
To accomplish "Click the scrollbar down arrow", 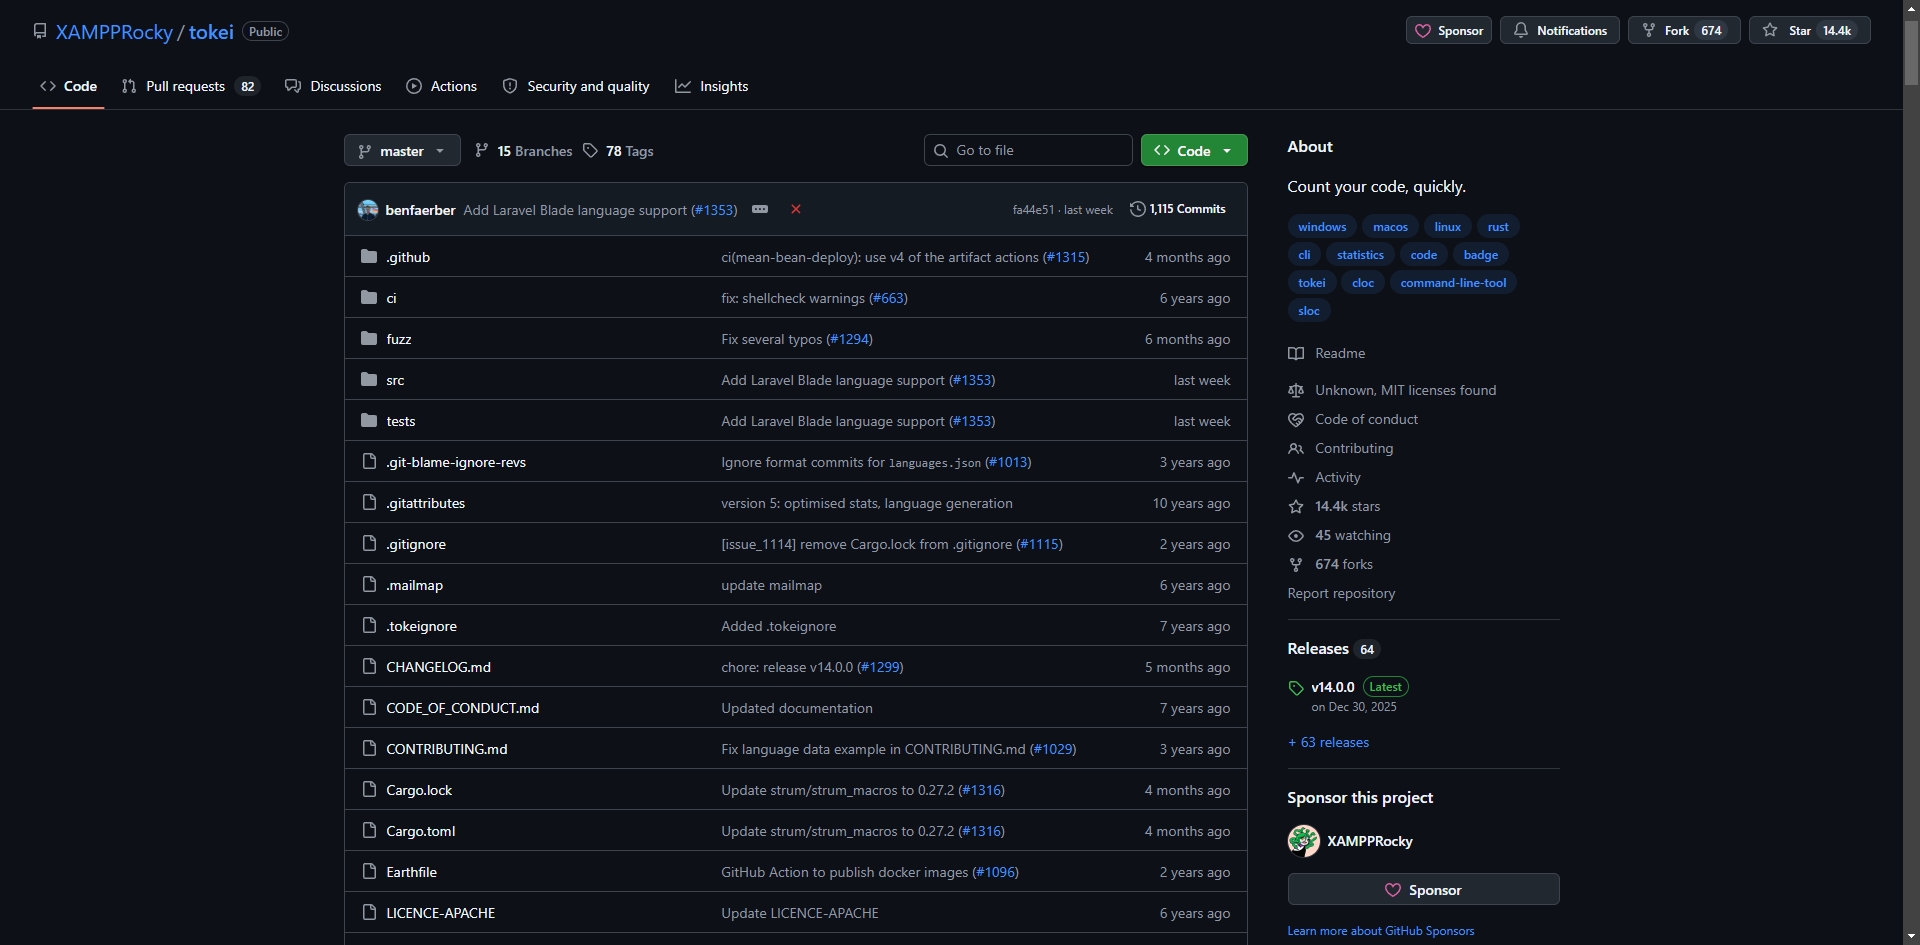I will [1911, 936].
